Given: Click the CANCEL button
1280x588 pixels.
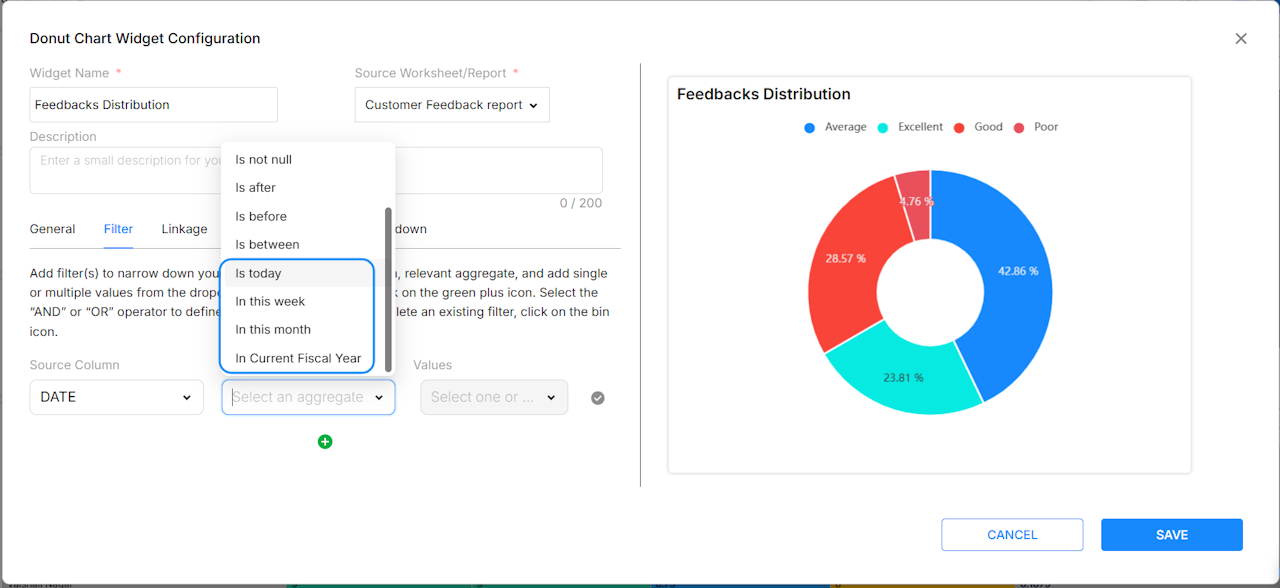Looking at the screenshot, I should [1012, 535].
